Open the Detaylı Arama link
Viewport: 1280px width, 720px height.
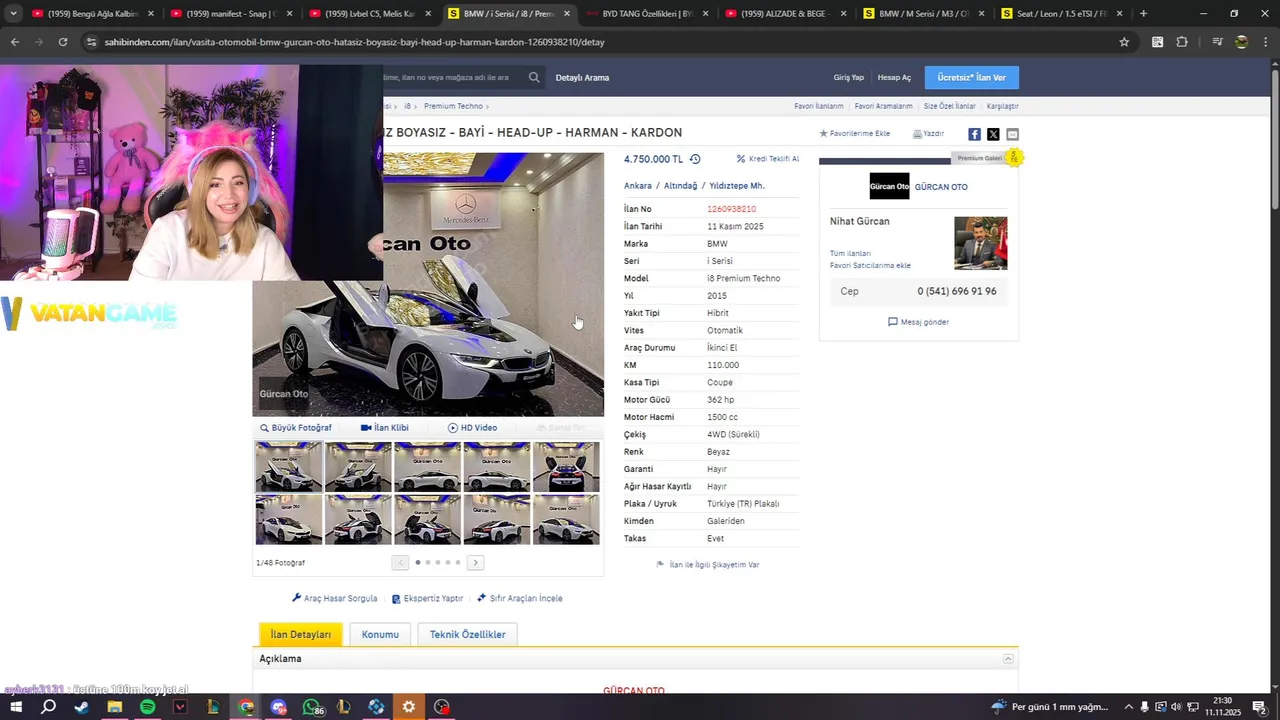[x=582, y=77]
